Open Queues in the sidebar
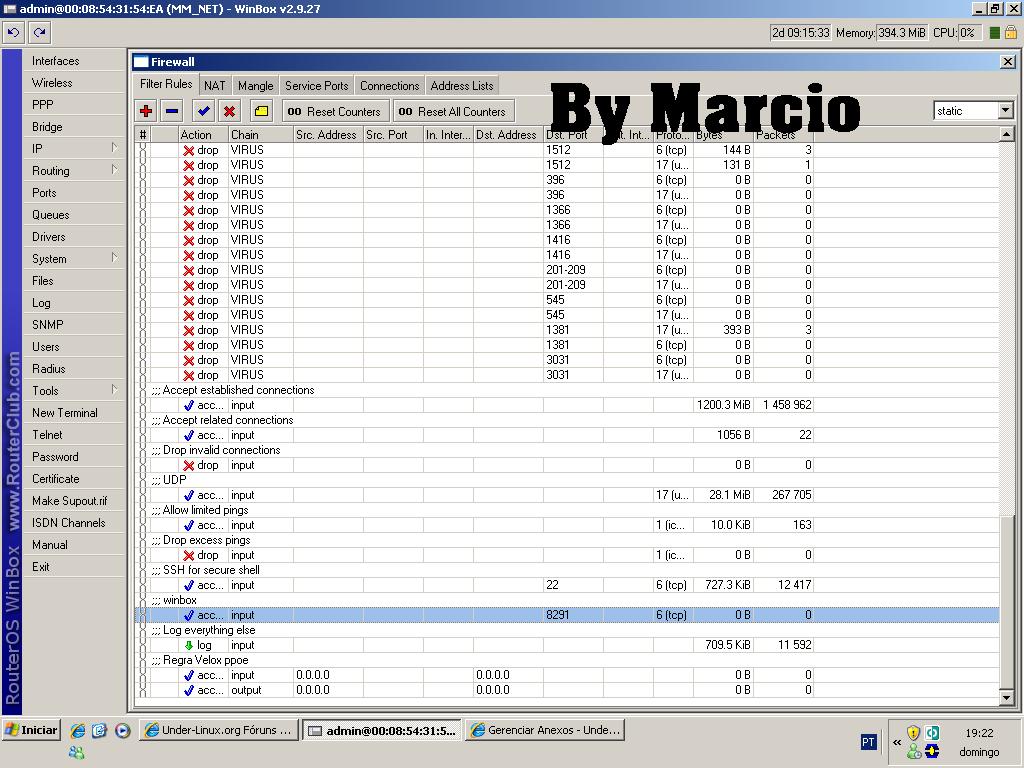 (74, 215)
